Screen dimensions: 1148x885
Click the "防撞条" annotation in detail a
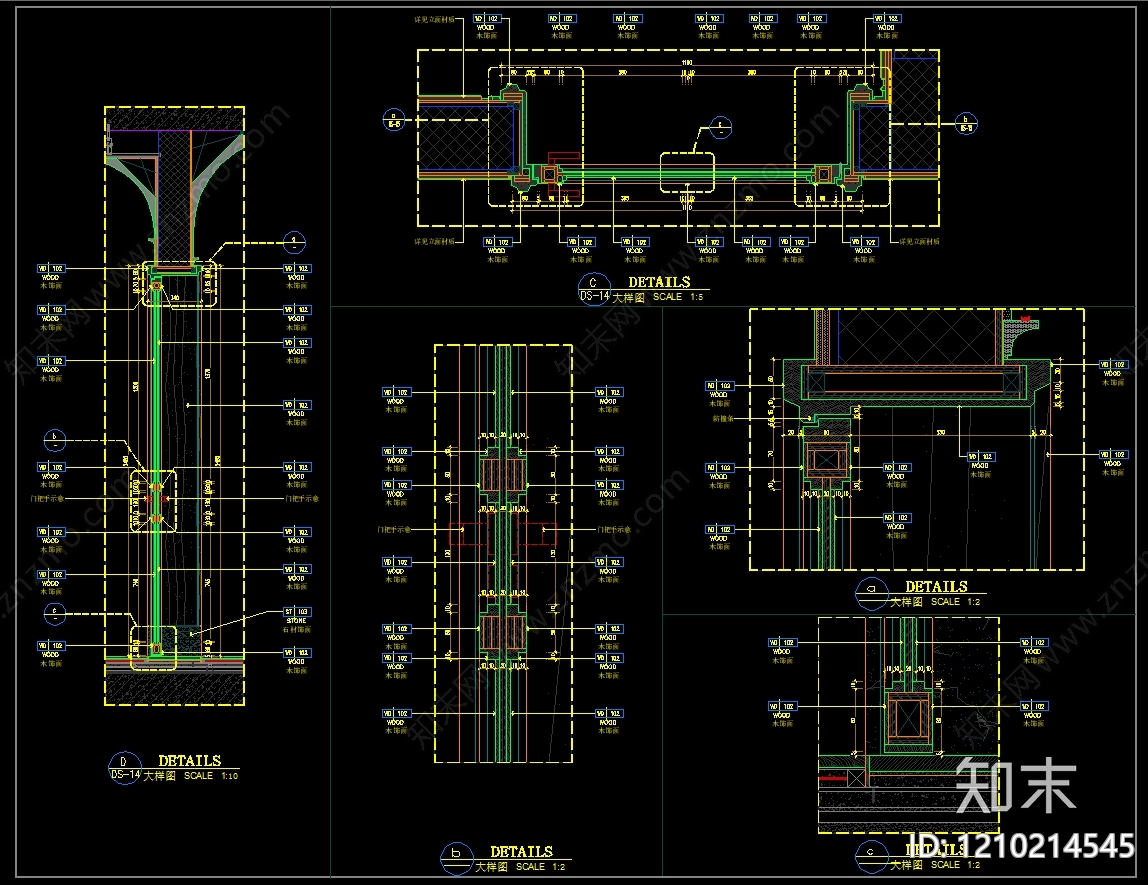pos(723,419)
